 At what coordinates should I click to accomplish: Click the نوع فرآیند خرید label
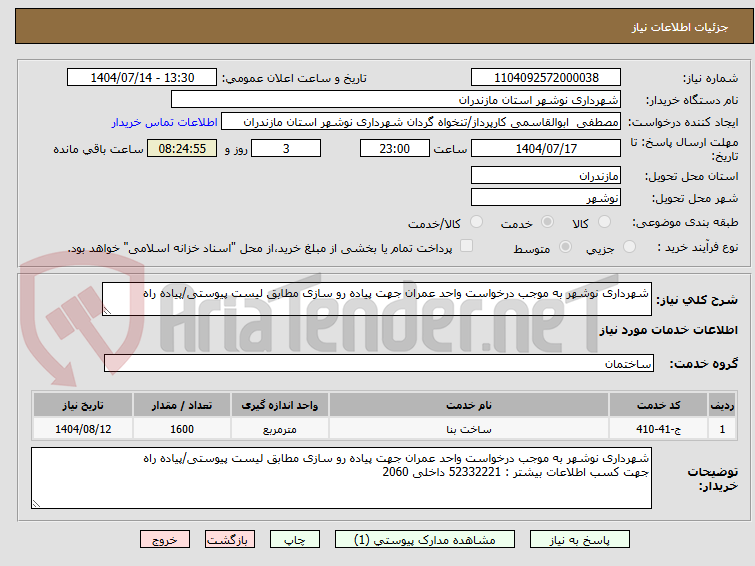tap(697, 247)
